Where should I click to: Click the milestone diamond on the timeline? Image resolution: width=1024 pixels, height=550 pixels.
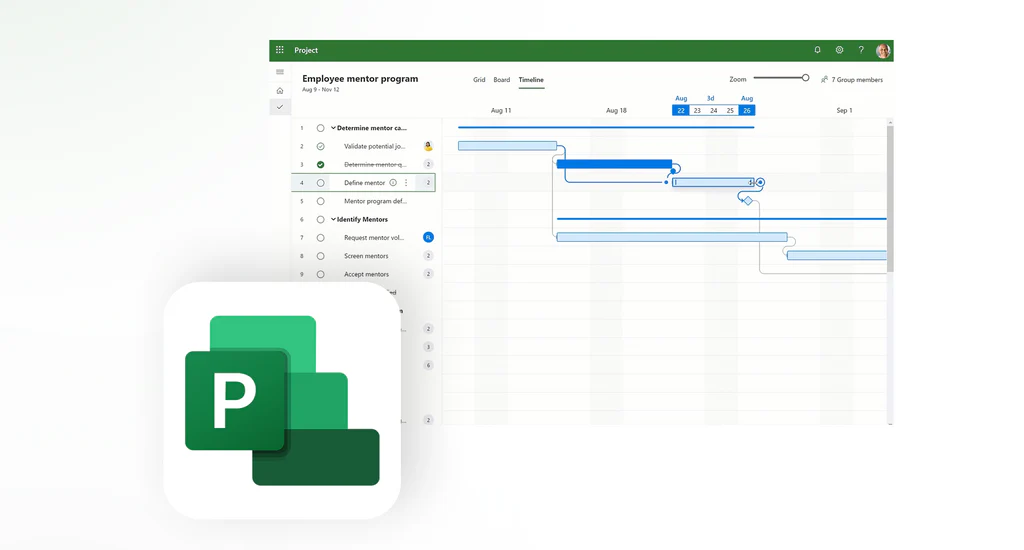click(x=747, y=201)
